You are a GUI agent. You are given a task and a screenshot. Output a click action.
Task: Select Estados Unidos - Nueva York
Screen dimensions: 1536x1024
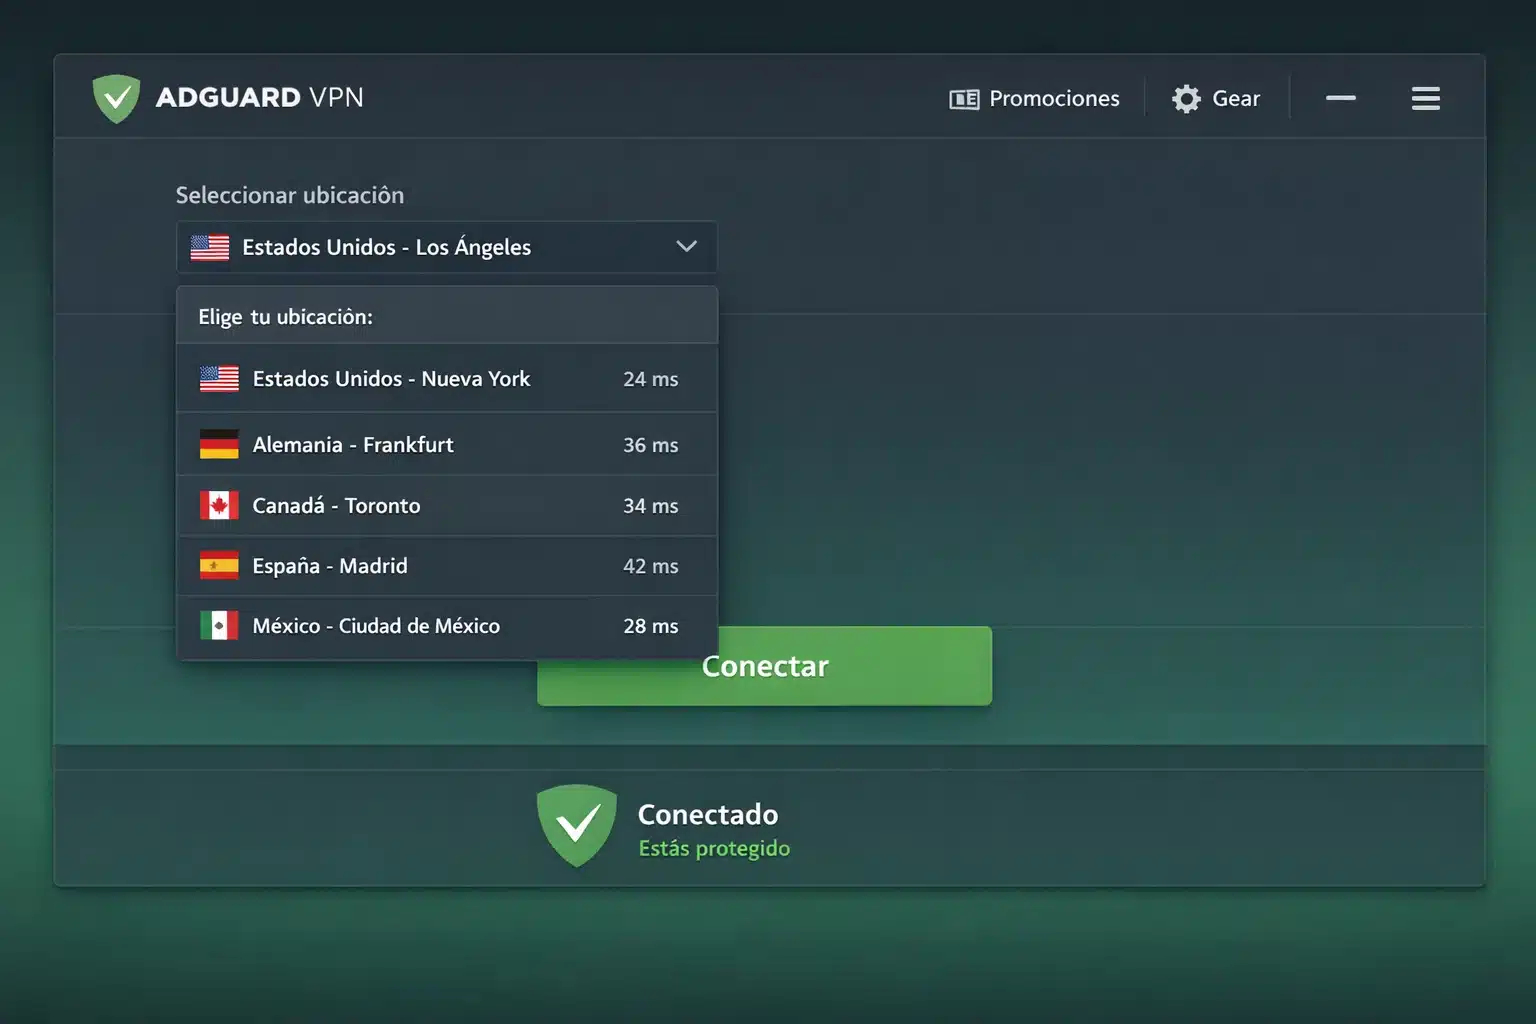tap(391, 378)
